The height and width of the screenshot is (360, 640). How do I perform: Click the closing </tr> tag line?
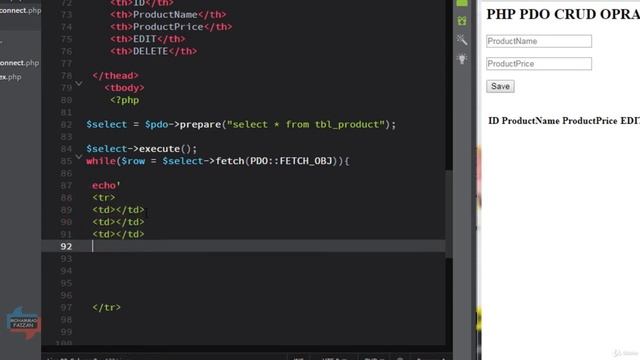coord(107,308)
